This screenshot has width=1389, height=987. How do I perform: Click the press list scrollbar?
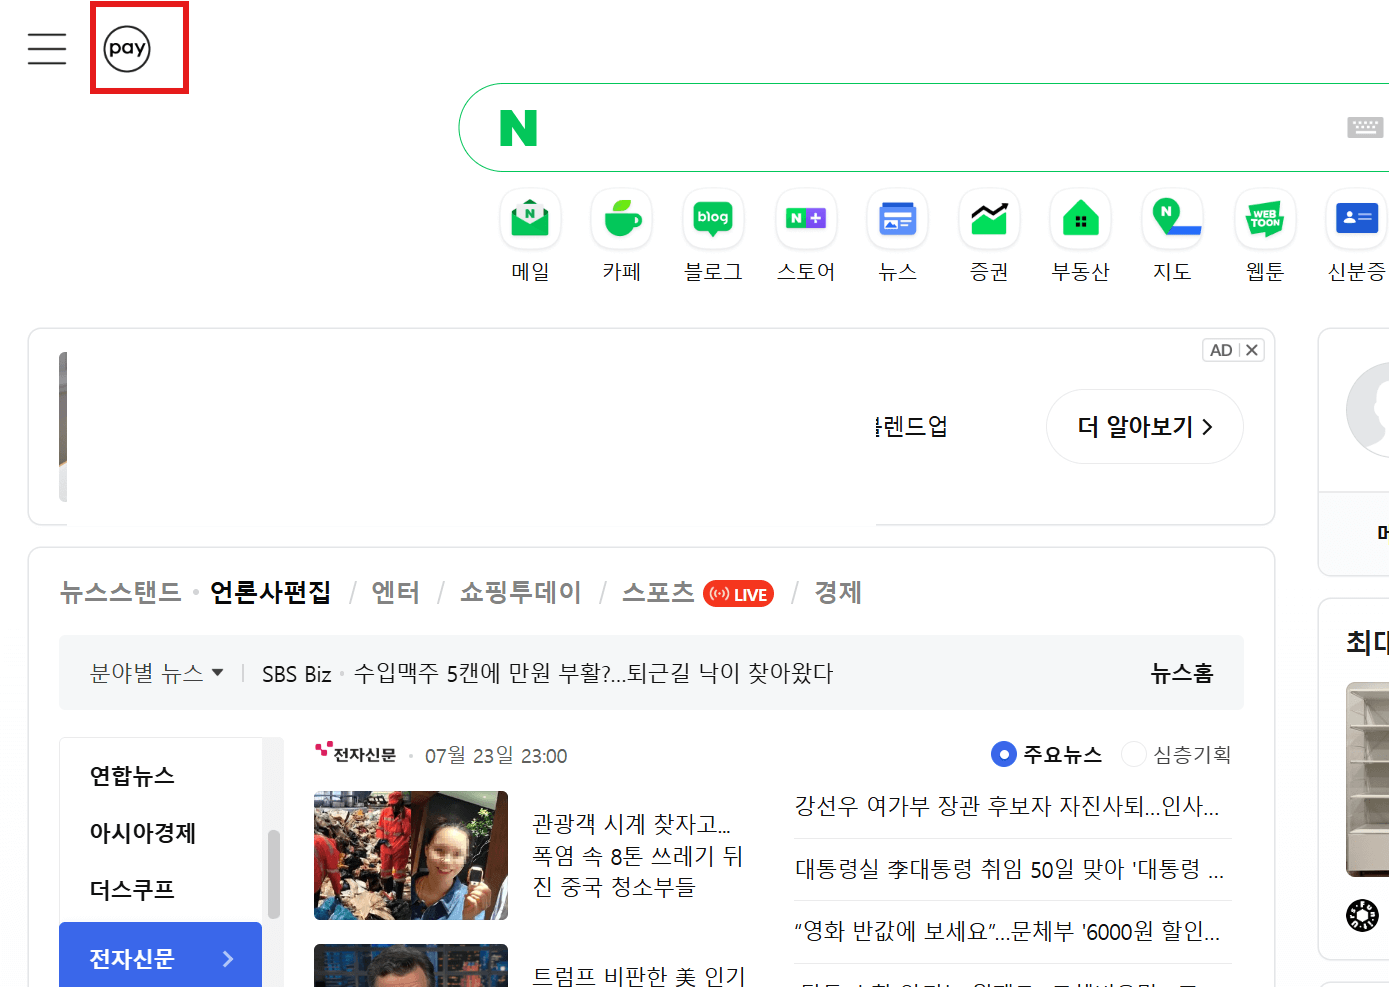point(274,874)
